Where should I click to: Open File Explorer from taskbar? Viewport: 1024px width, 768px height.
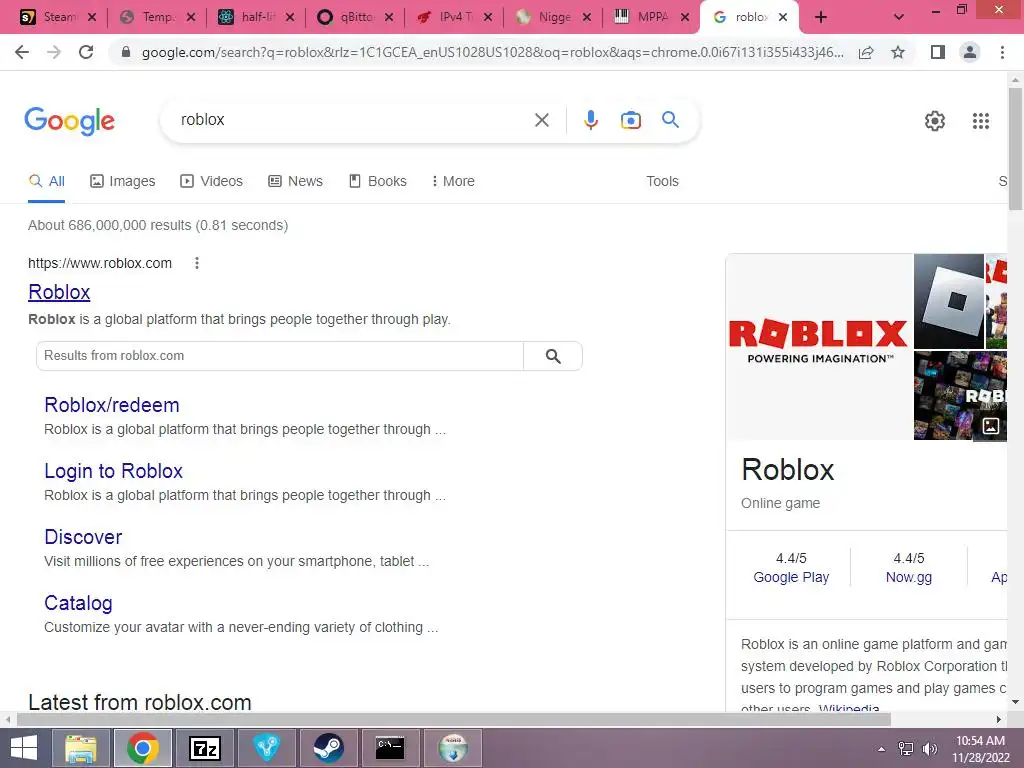[82, 748]
